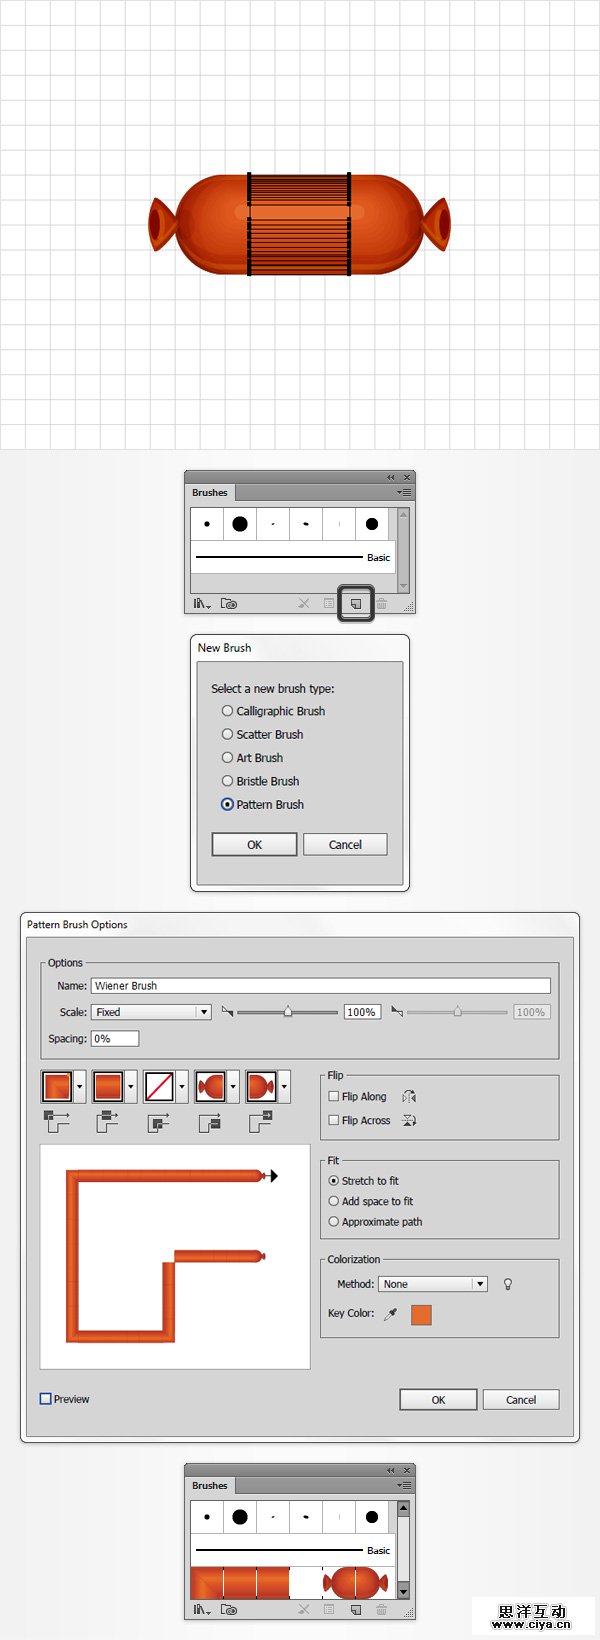Enable the Flip Along checkbox
This screenshot has height=1640, width=600.
coord(334,1096)
